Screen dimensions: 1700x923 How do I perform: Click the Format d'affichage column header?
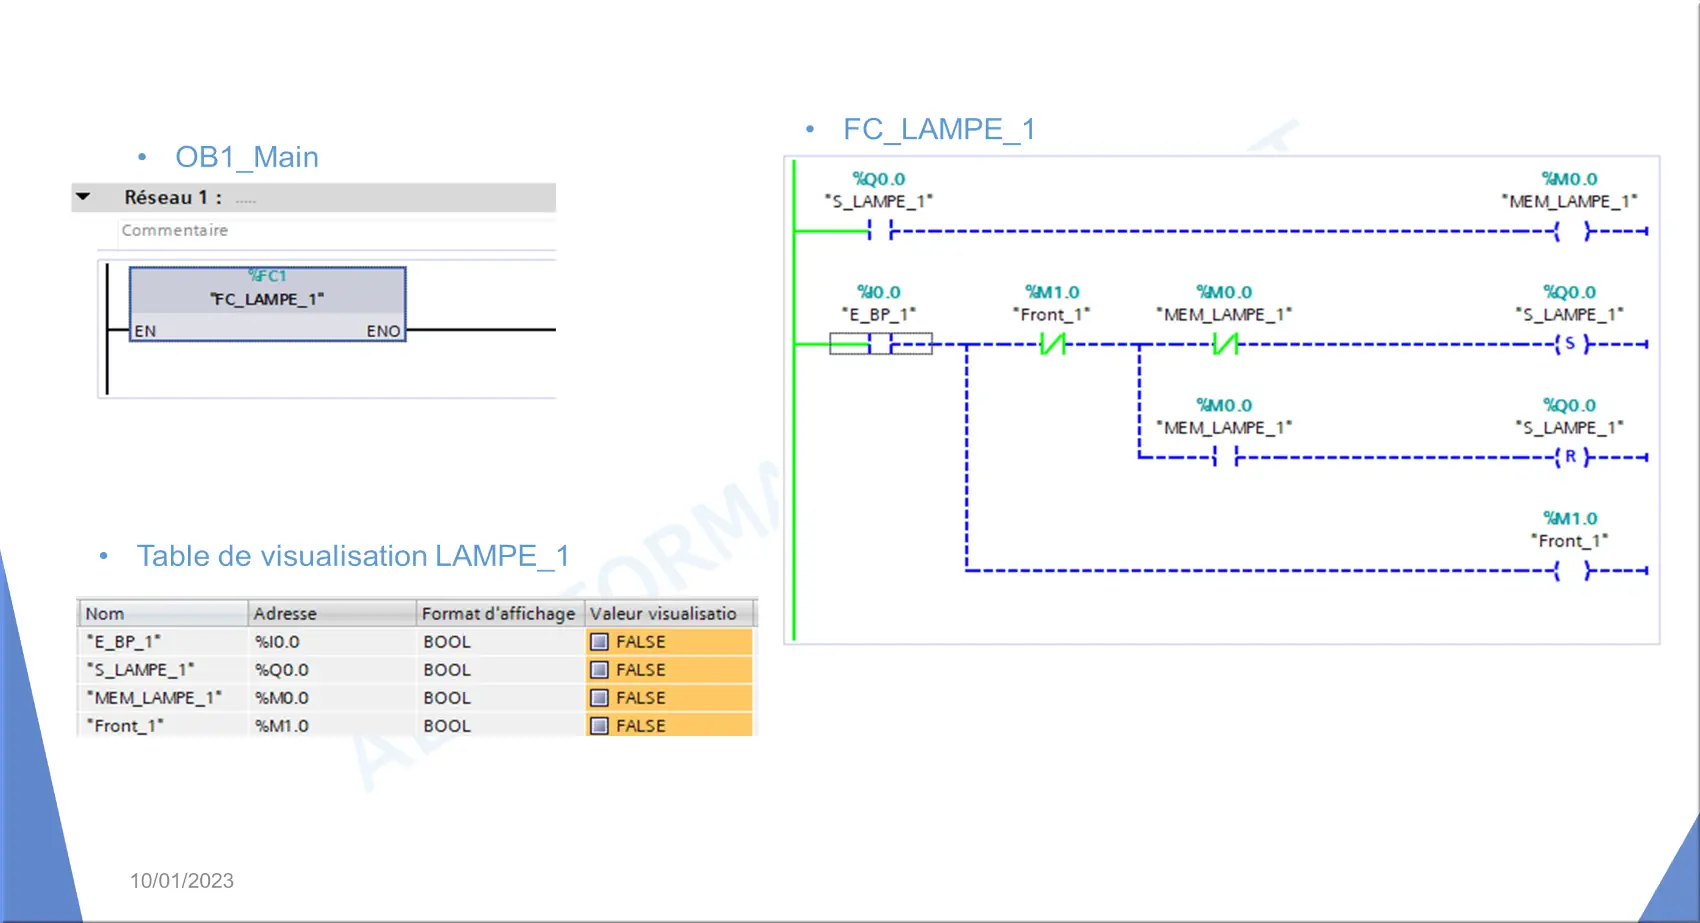click(x=499, y=613)
